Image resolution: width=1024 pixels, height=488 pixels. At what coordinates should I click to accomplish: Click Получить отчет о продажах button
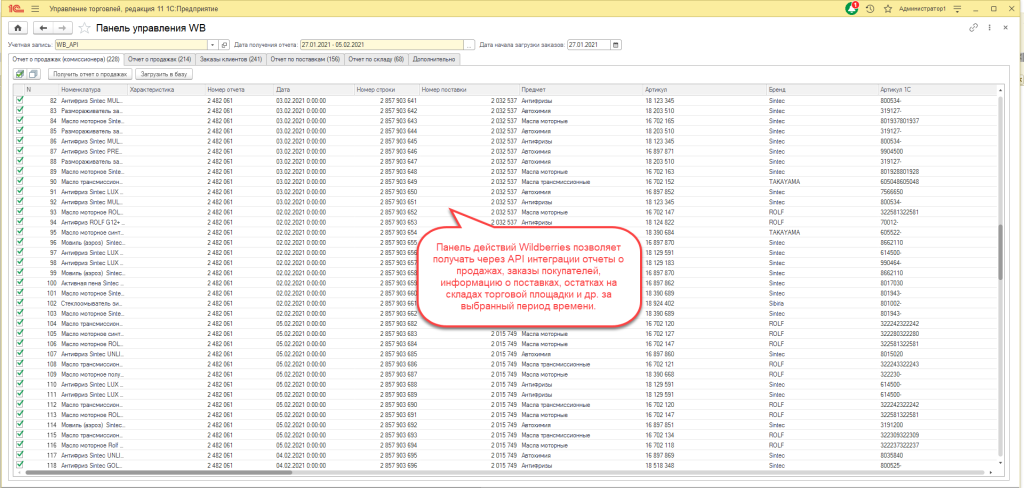coord(90,74)
